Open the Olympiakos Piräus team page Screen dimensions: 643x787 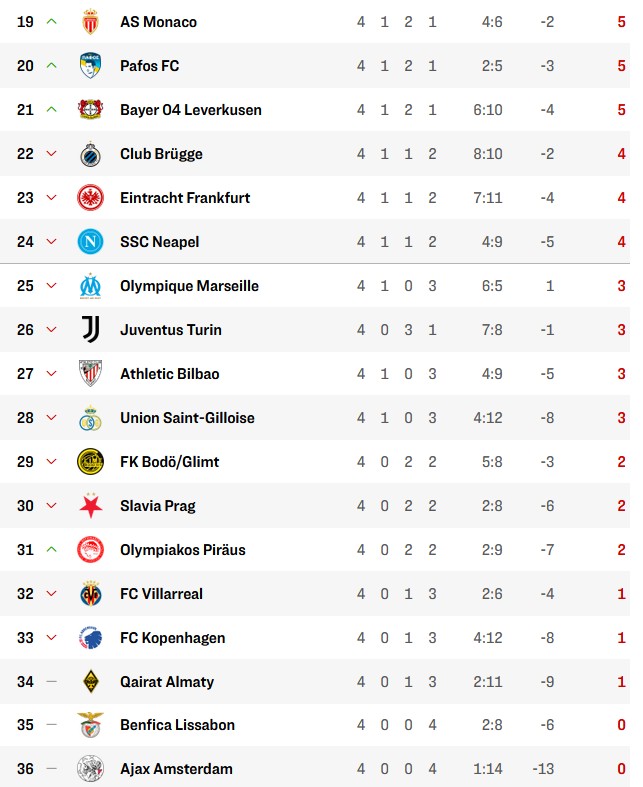tap(182, 550)
